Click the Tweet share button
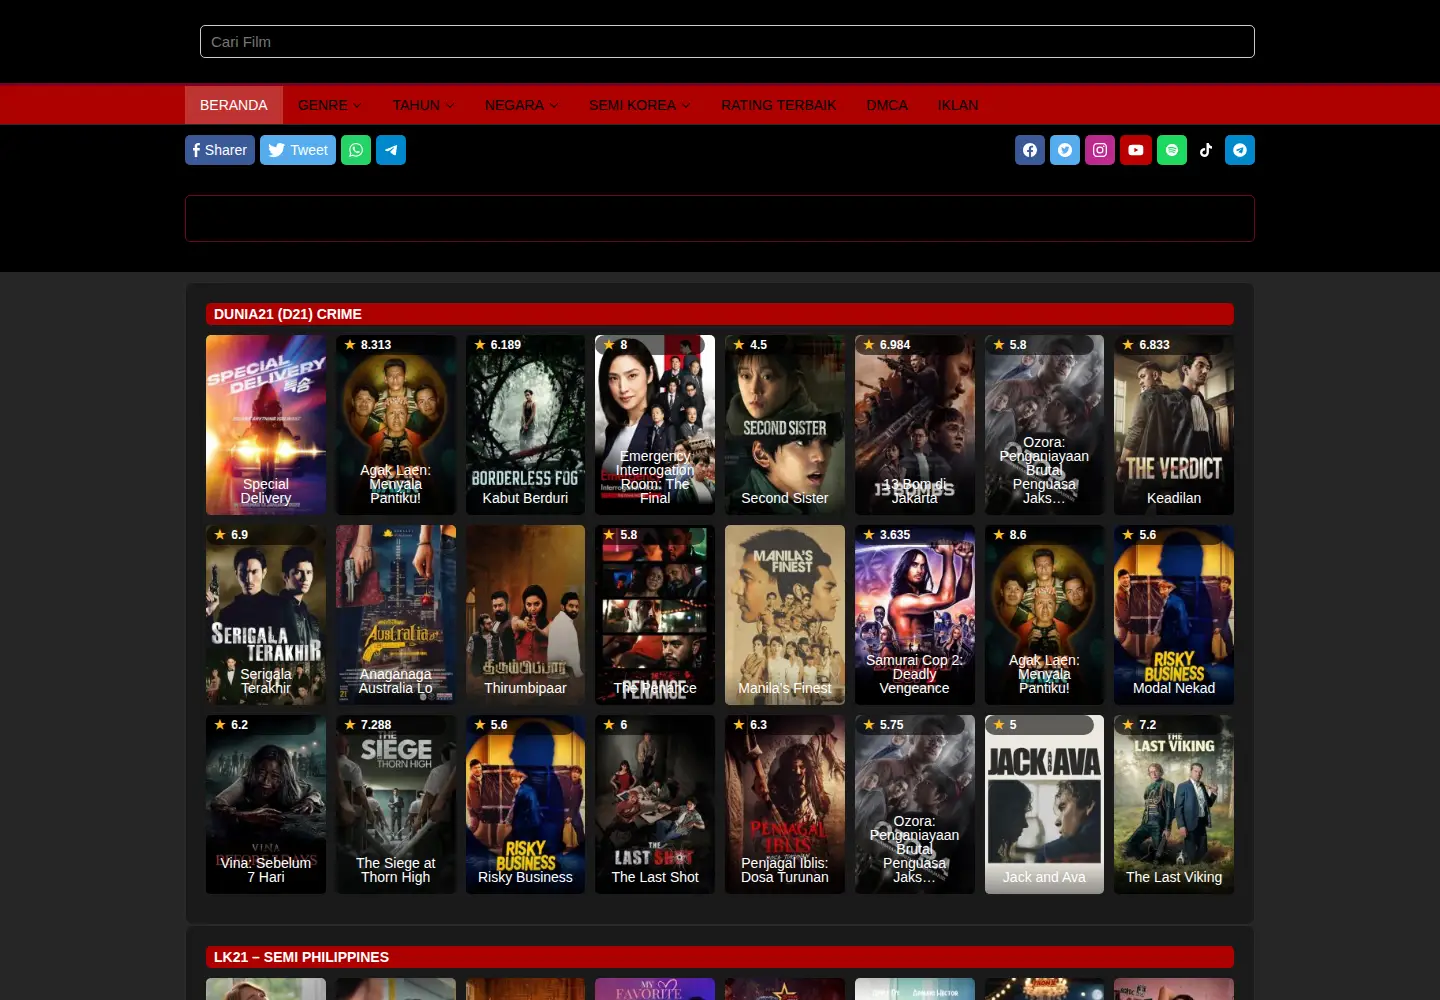Image resolution: width=1440 pixels, height=1000 pixels. [x=298, y=150]
